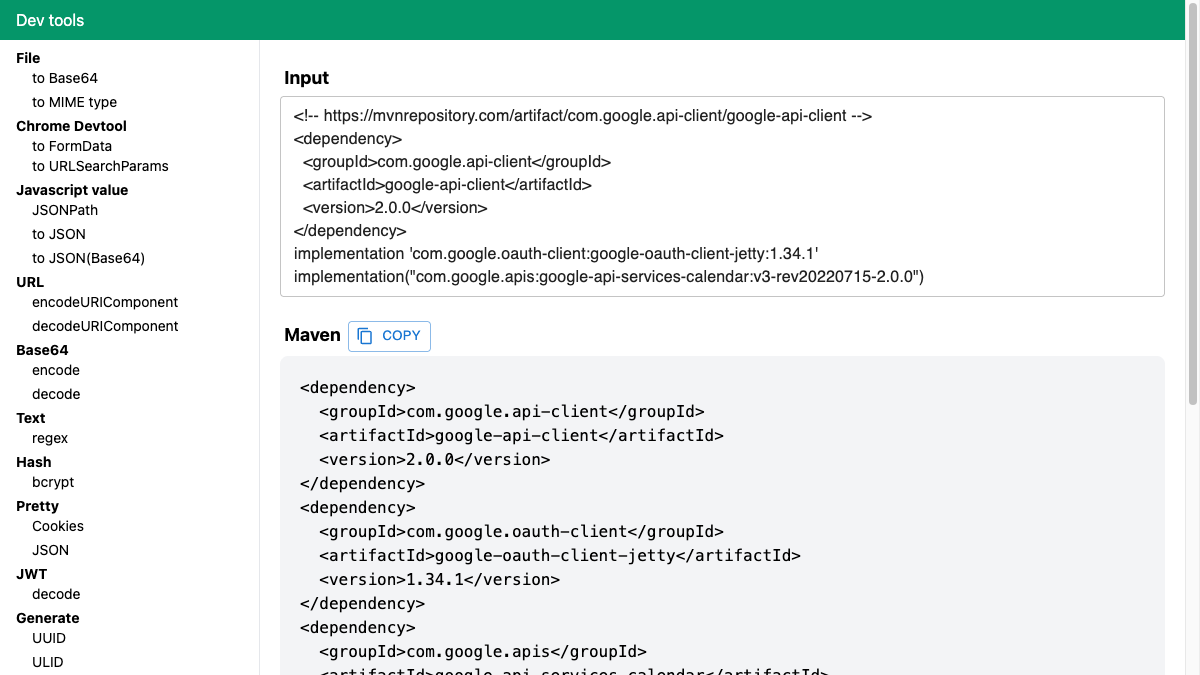Open the Base64 encode page
This screenshot has width=1200, height=675.
point(56,370)
